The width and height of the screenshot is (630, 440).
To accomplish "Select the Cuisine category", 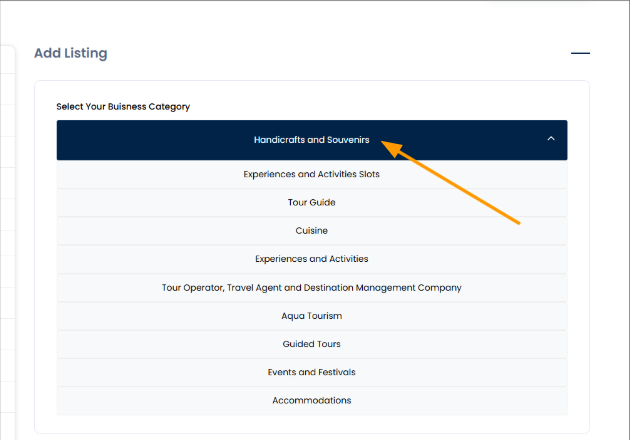I will point(311,230).
